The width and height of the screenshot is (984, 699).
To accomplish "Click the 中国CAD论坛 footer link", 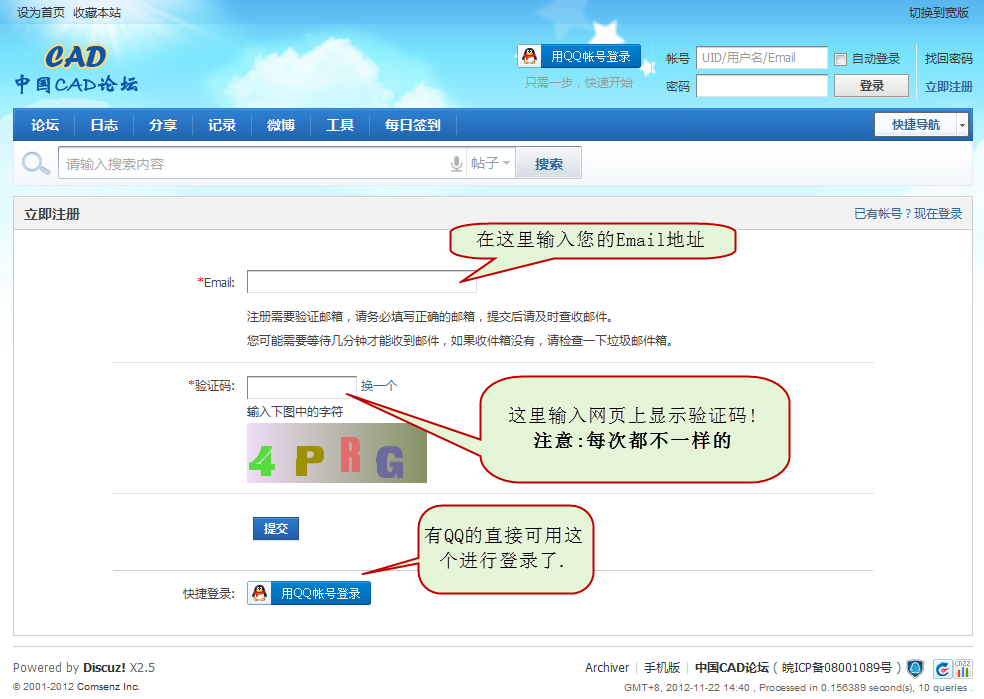I will point(732,668).
